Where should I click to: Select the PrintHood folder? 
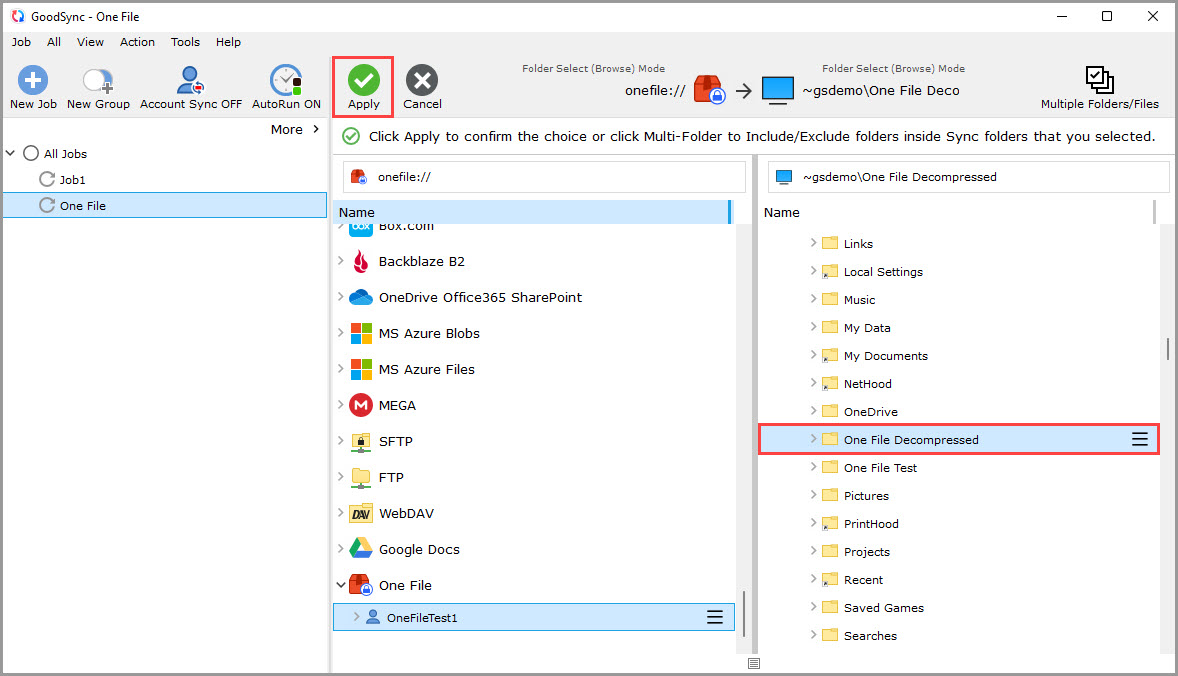click(871, 524)
